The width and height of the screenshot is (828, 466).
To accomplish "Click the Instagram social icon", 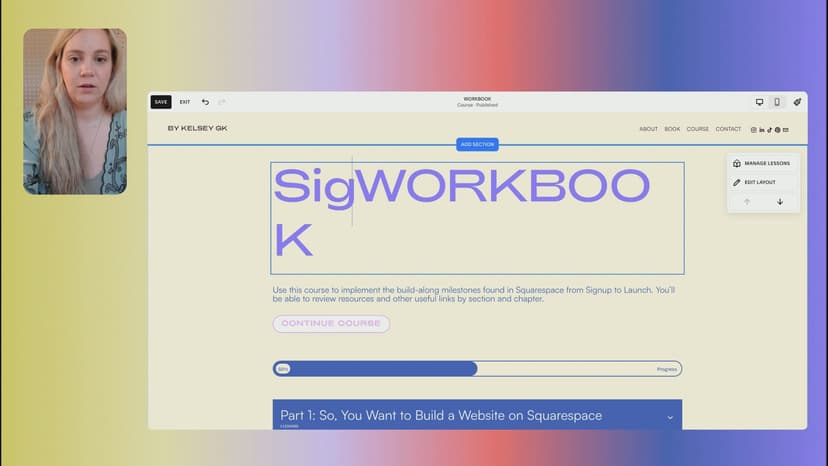I will tap(754, 129).
